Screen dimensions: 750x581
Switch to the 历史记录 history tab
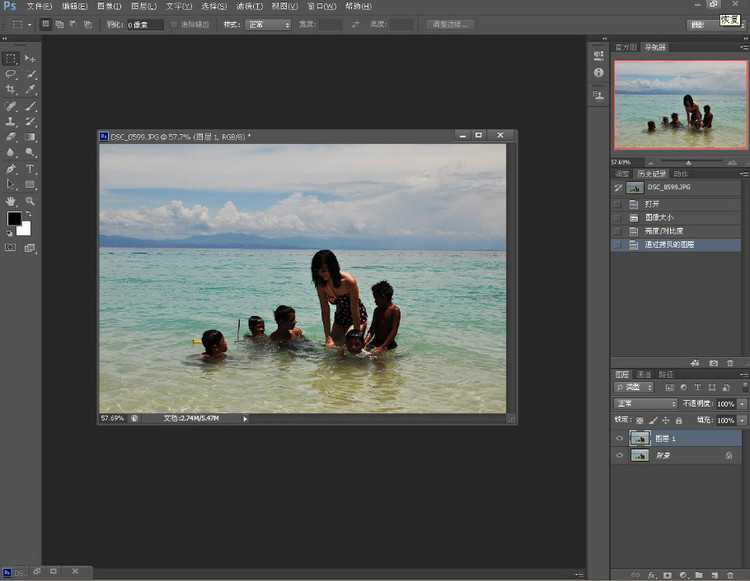click(x=650, y=174)
